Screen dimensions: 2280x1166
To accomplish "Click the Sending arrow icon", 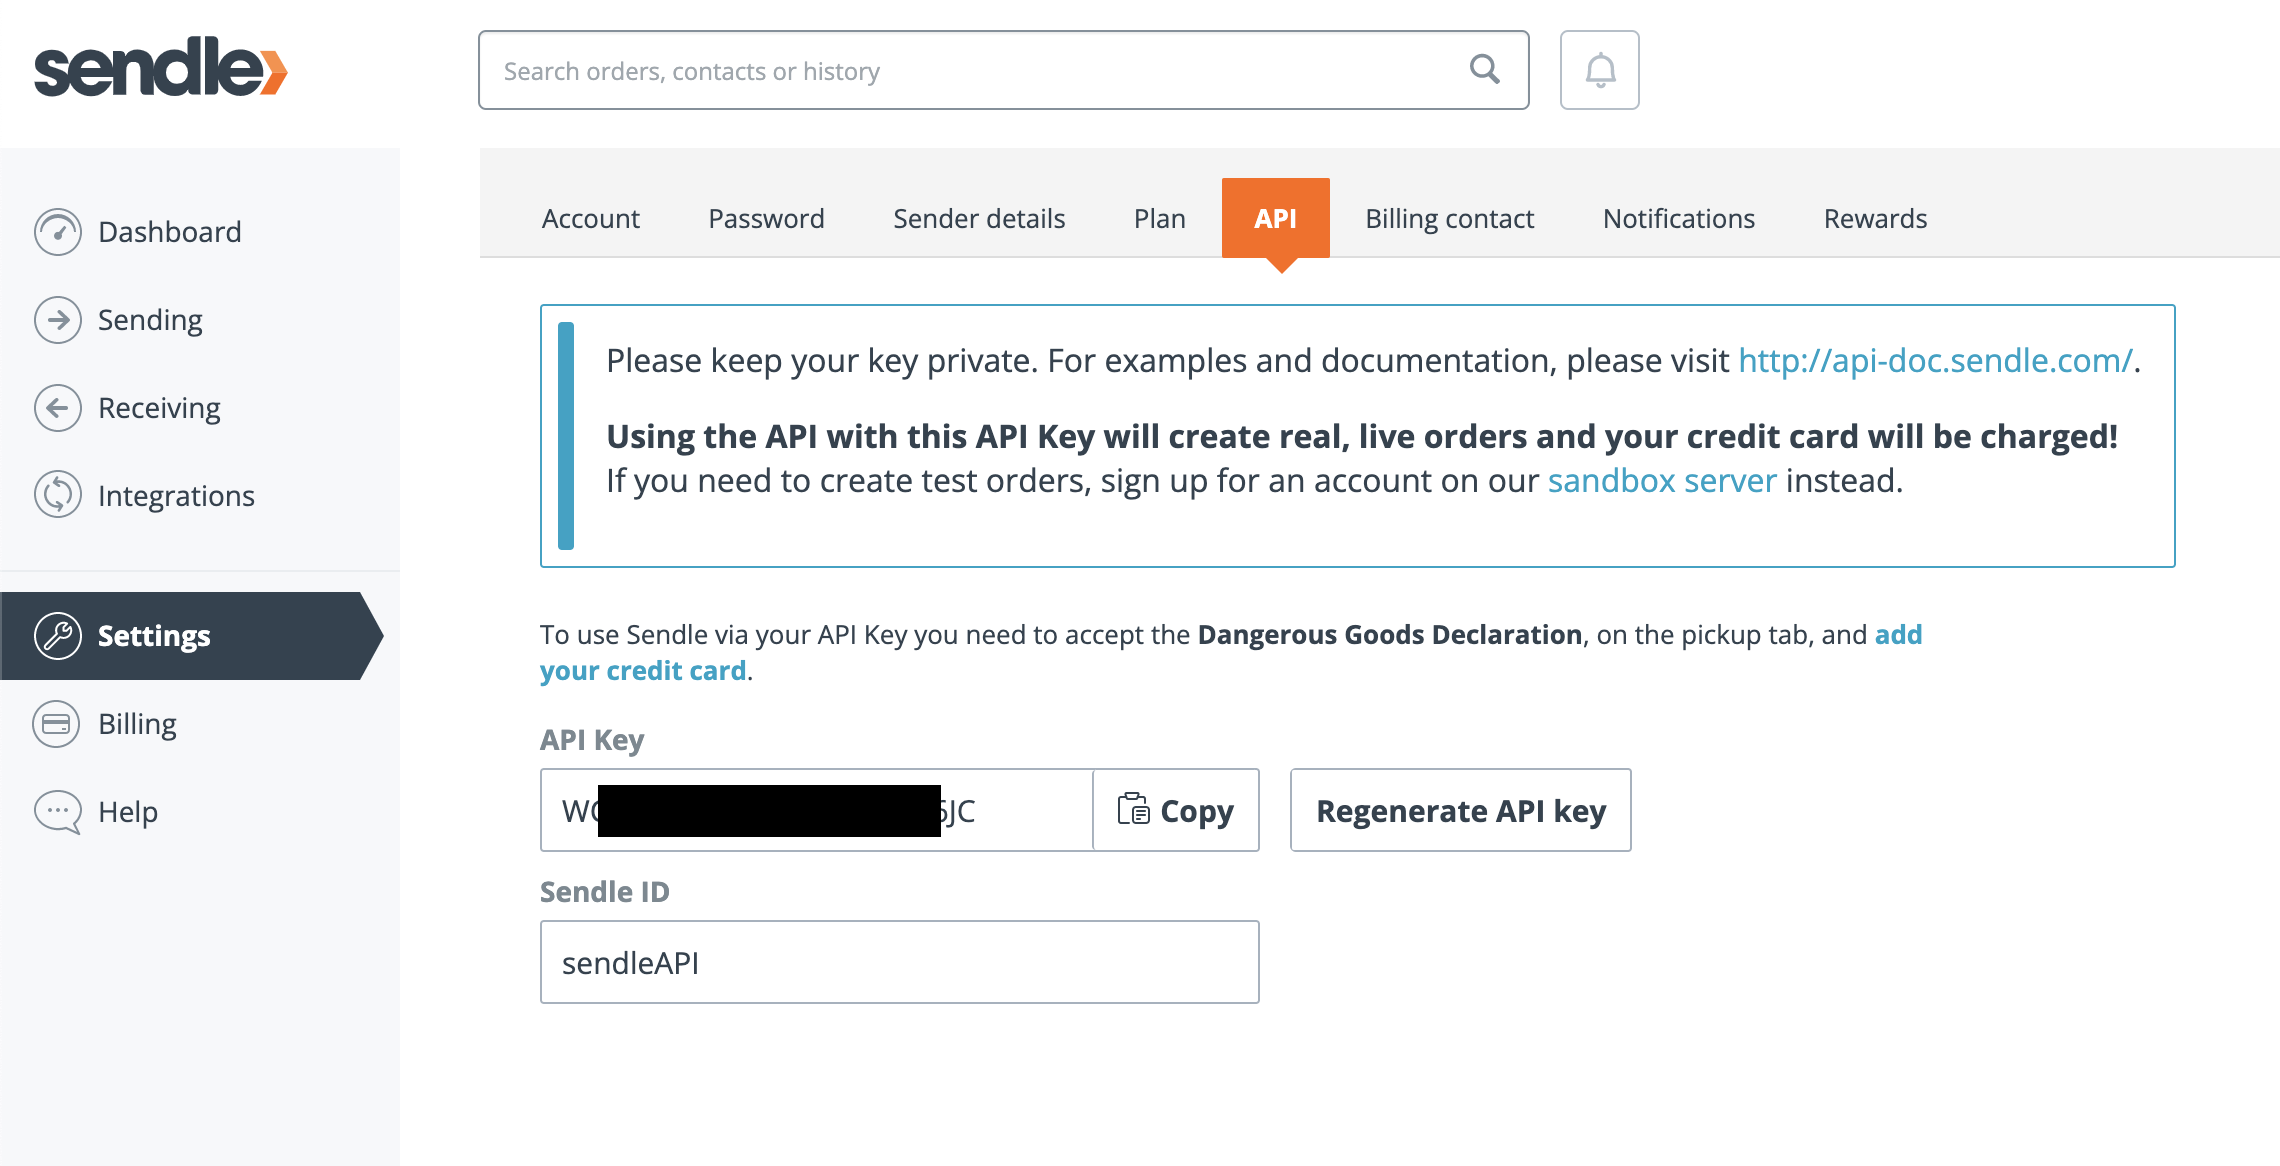I will pyautogui.click(x=58, y=320).
